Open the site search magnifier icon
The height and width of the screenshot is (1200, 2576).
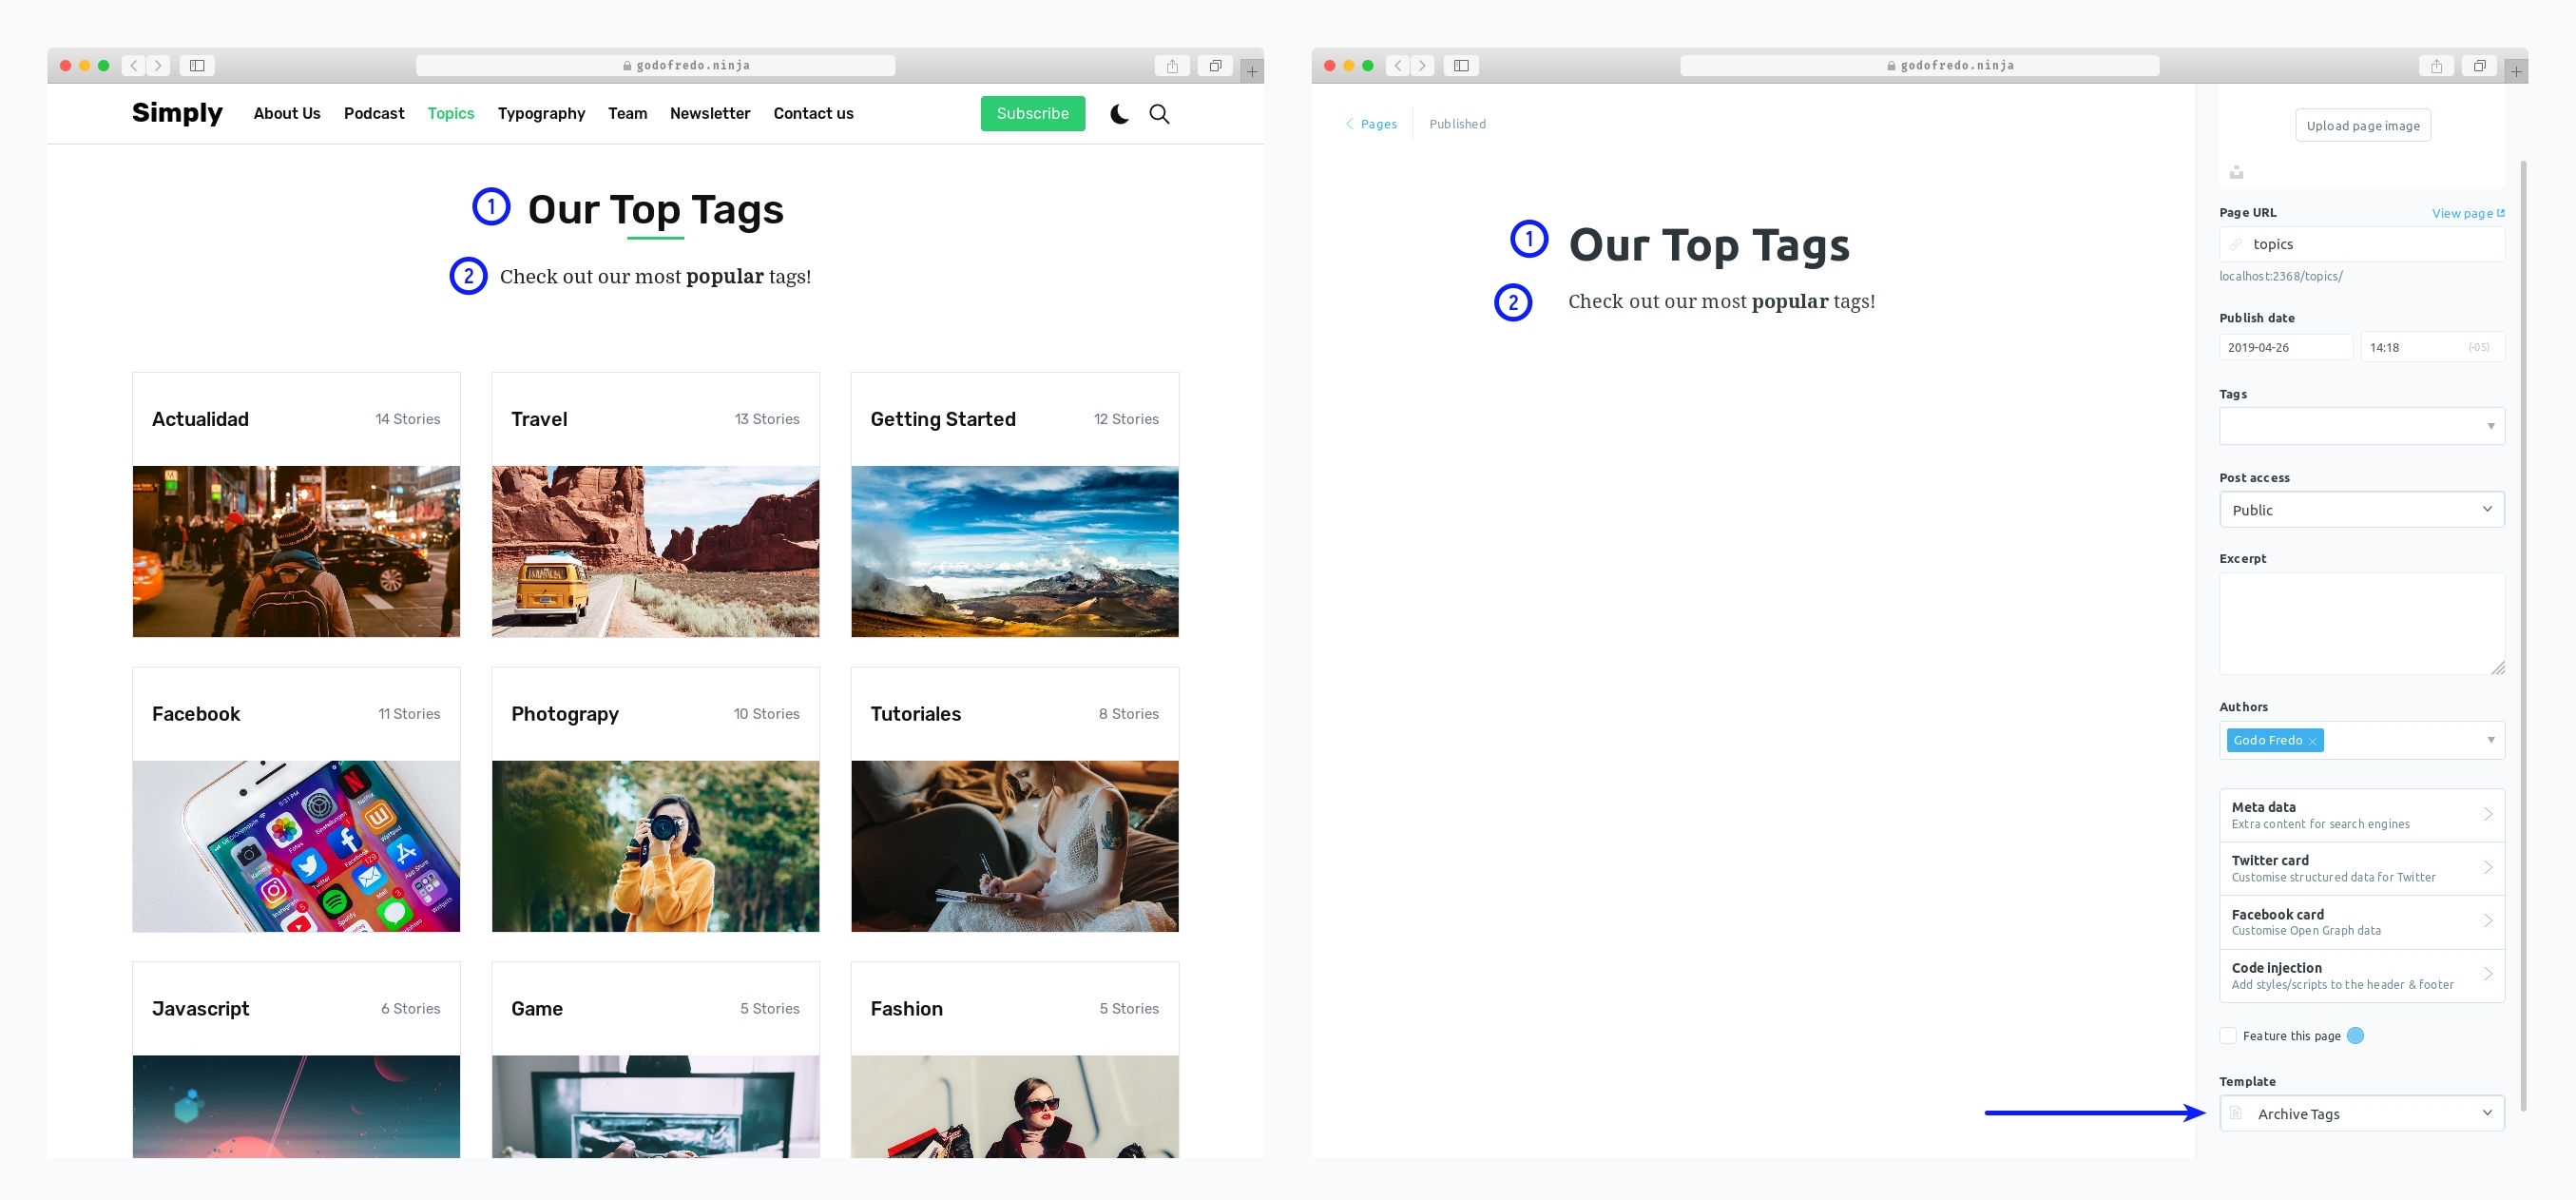pyautogui.click(x=1159, y=114)
